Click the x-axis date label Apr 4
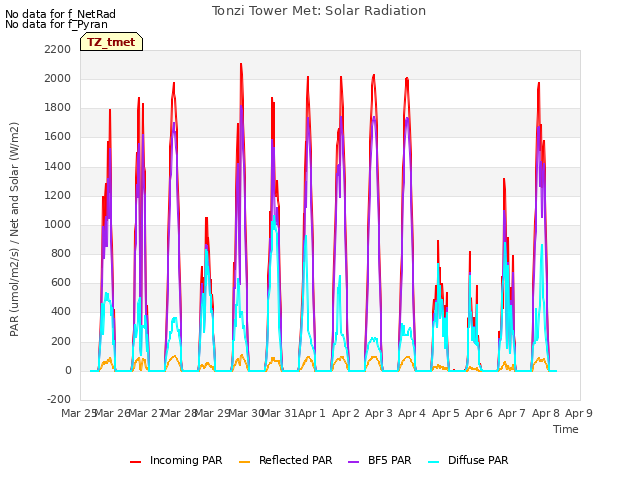The image size is (640, 480). tap(412, 413)
